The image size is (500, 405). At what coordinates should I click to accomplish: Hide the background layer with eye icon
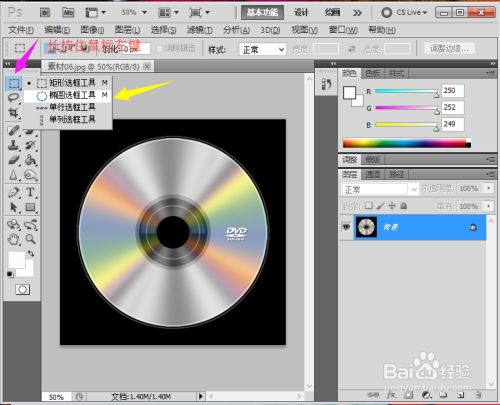pyautogui.click(x=346, y=227)
